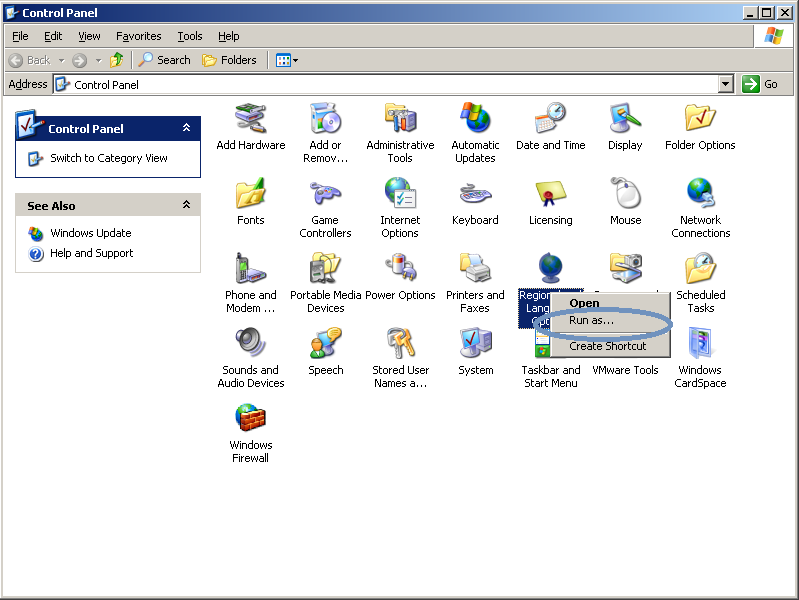Open the Add Hardware applet

click(250, 118)
